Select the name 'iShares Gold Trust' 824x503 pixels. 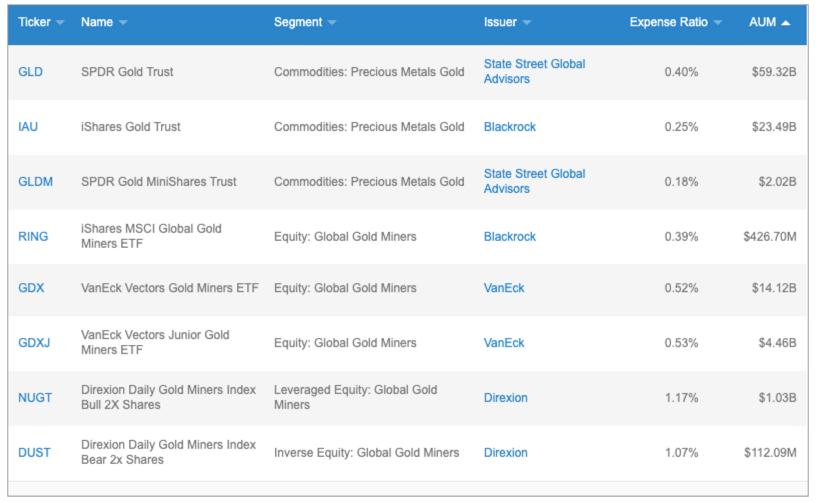coord(131,127)
